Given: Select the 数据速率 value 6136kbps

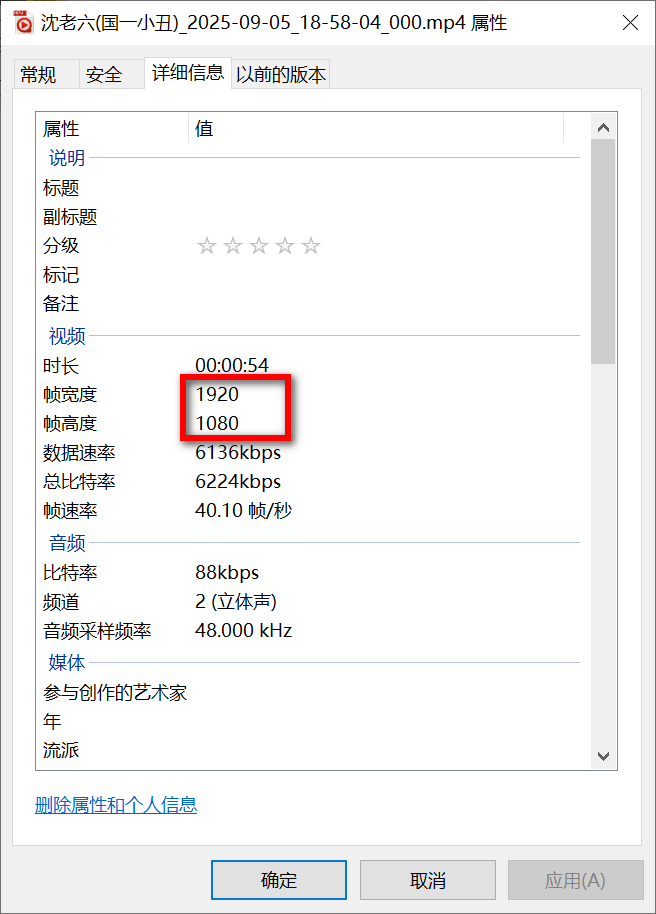Looking at the screenshot, I should [x=238, y=453].
